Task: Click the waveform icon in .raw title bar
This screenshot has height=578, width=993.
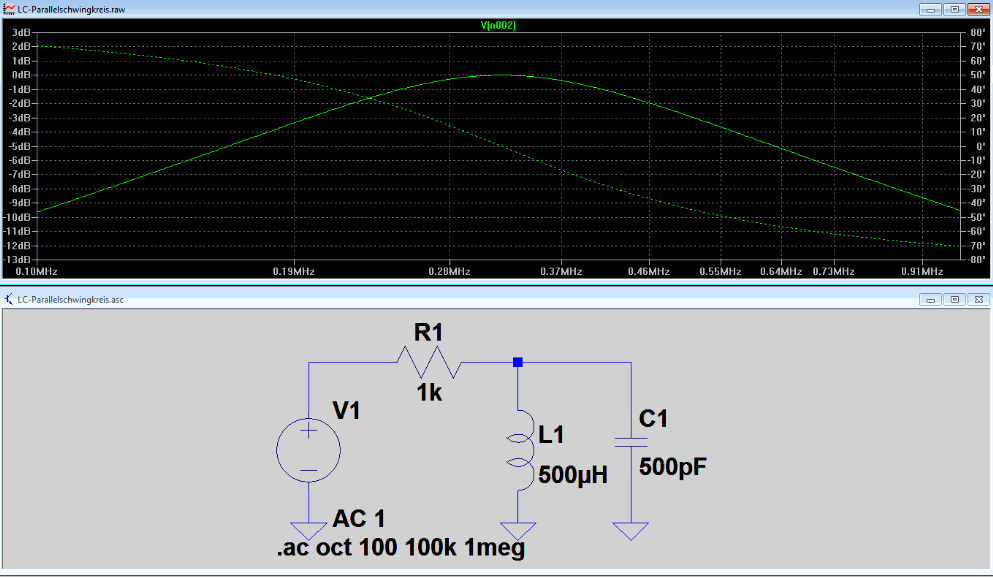Action: point(9,9)
